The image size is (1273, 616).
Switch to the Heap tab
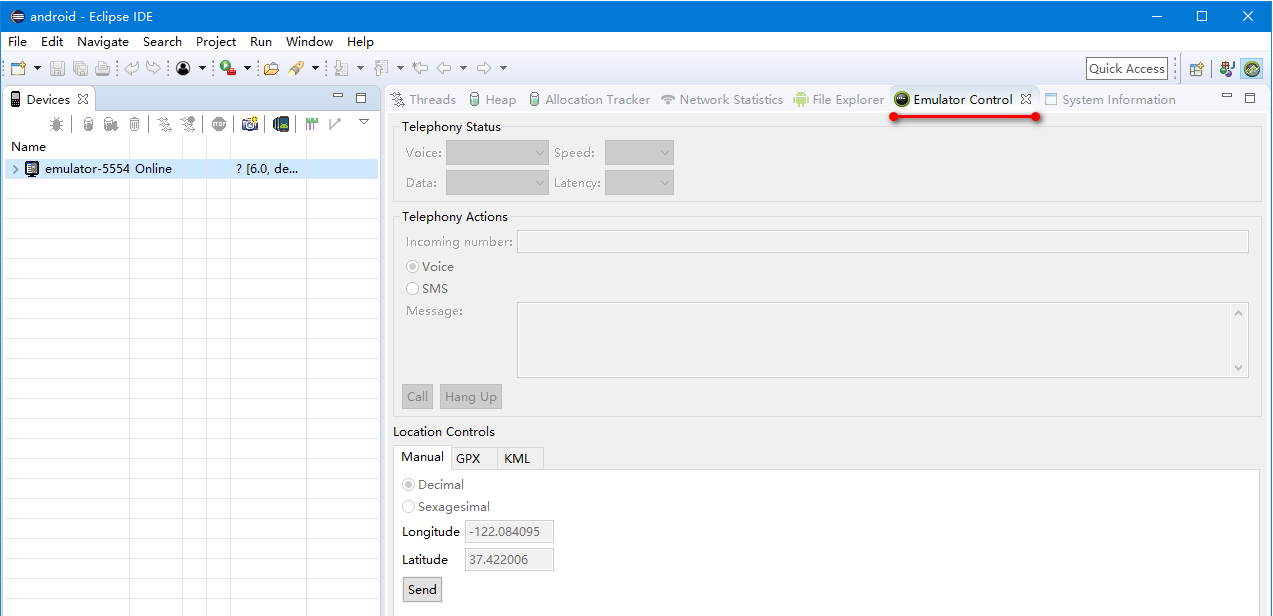[491, 100]
